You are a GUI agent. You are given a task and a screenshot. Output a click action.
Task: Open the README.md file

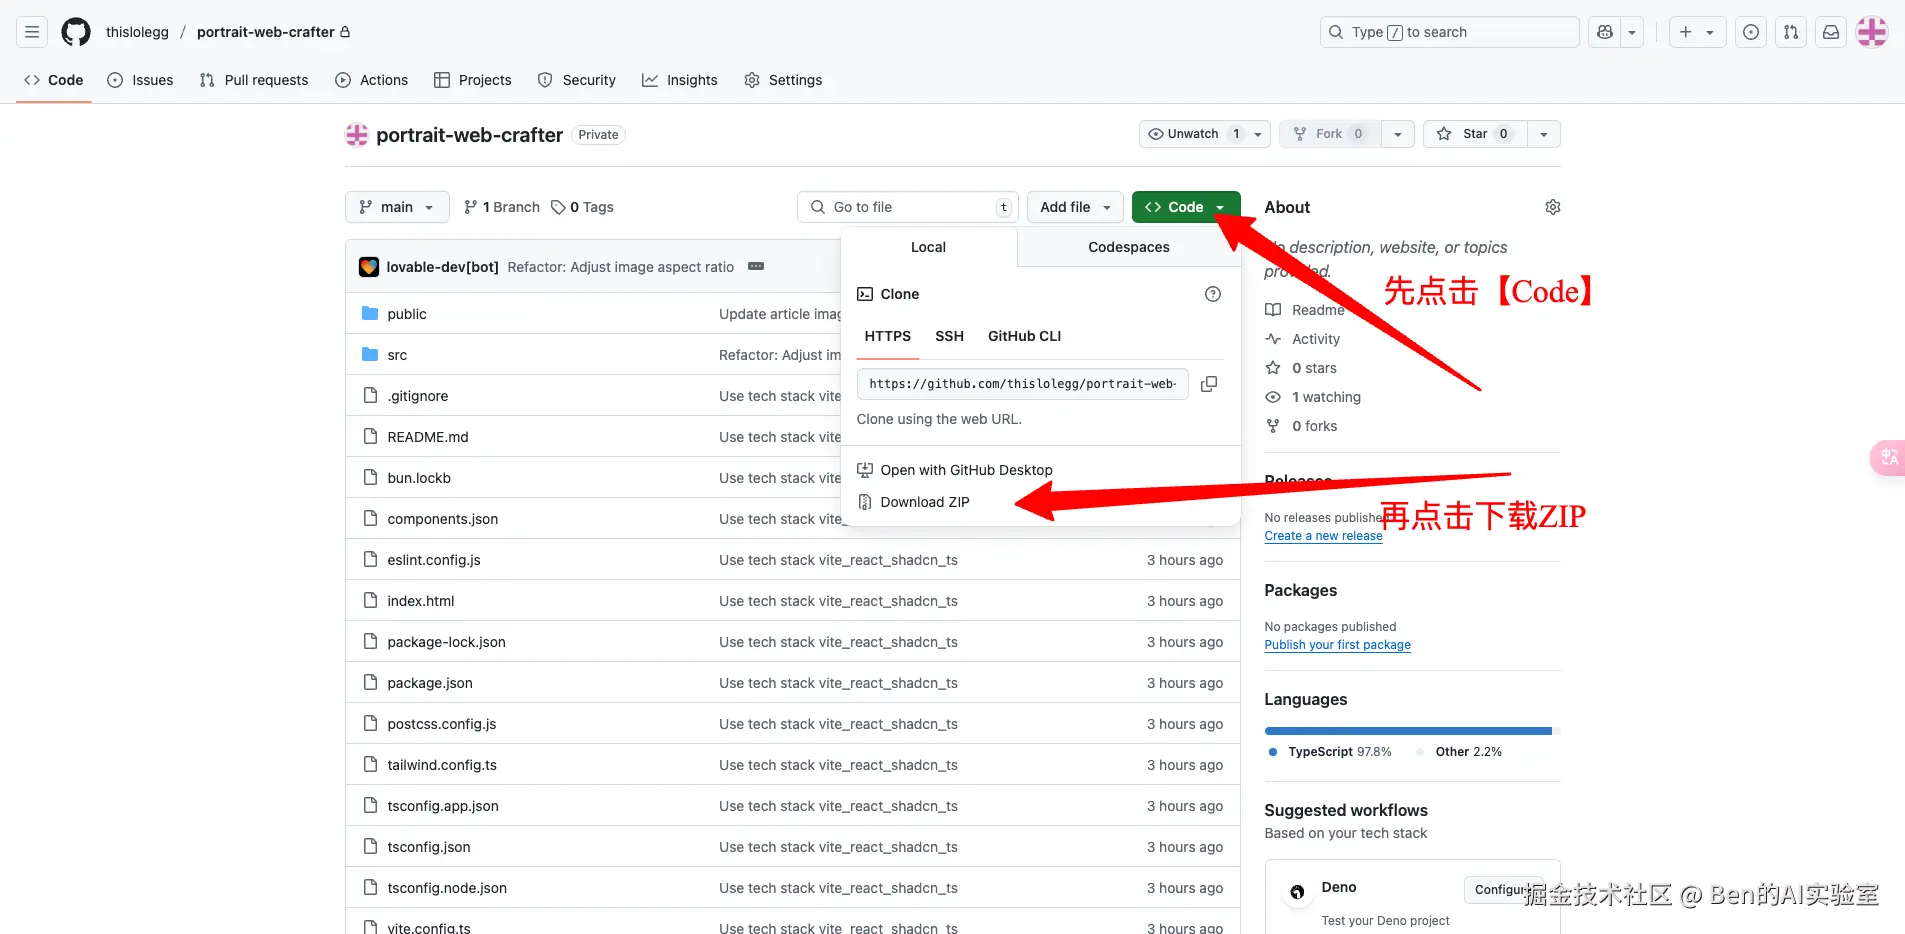point(428,437)
